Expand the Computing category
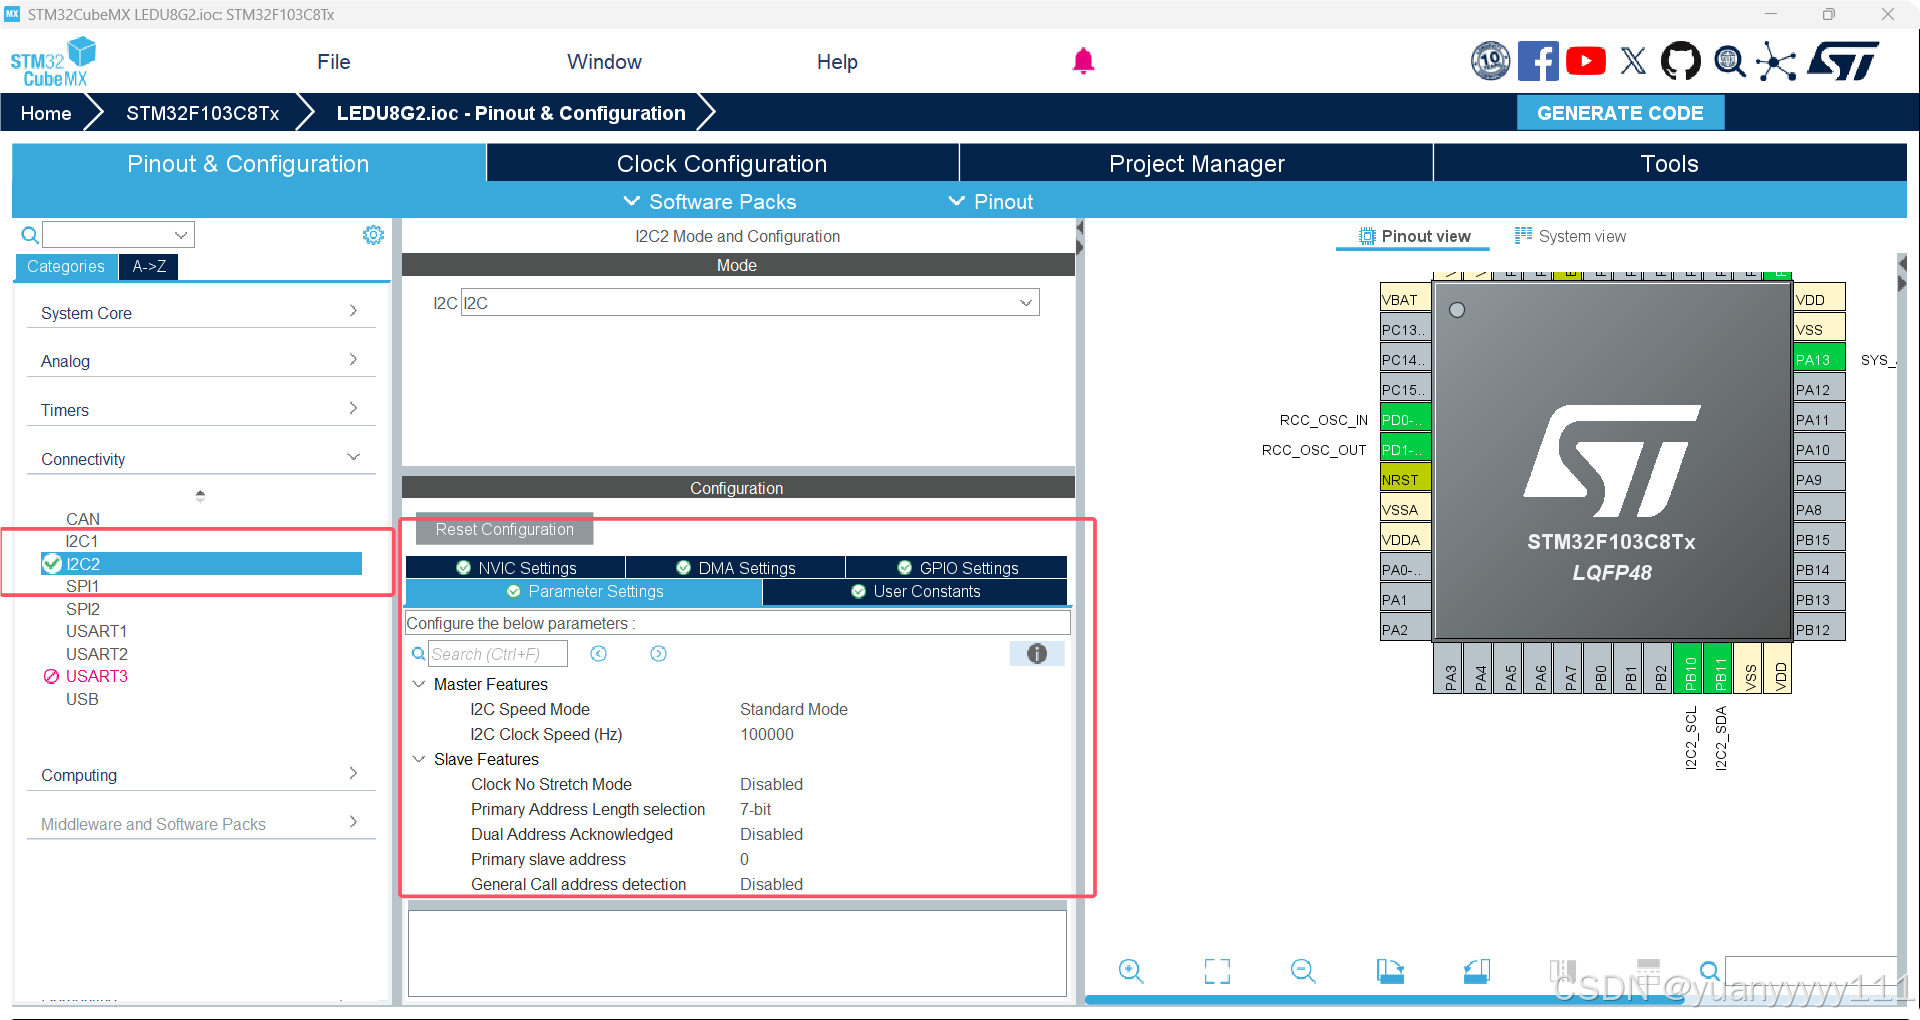Screen dimensions: 1920x1020 (x=200, y=775)
